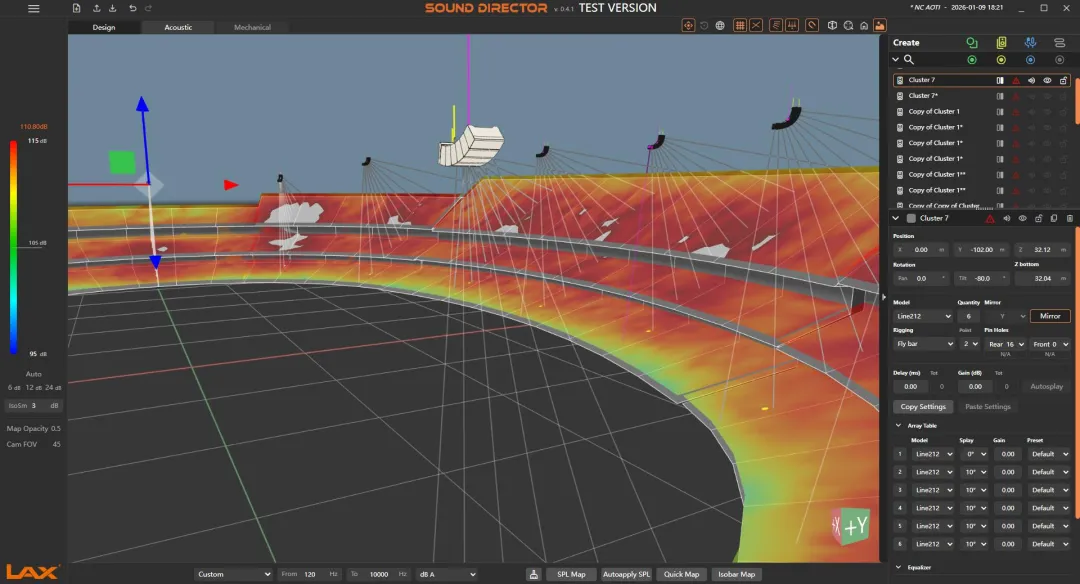Screen dimensions: 1080x584
Task: Click the orange picture/map view icon
Action: tap(880, 25)
